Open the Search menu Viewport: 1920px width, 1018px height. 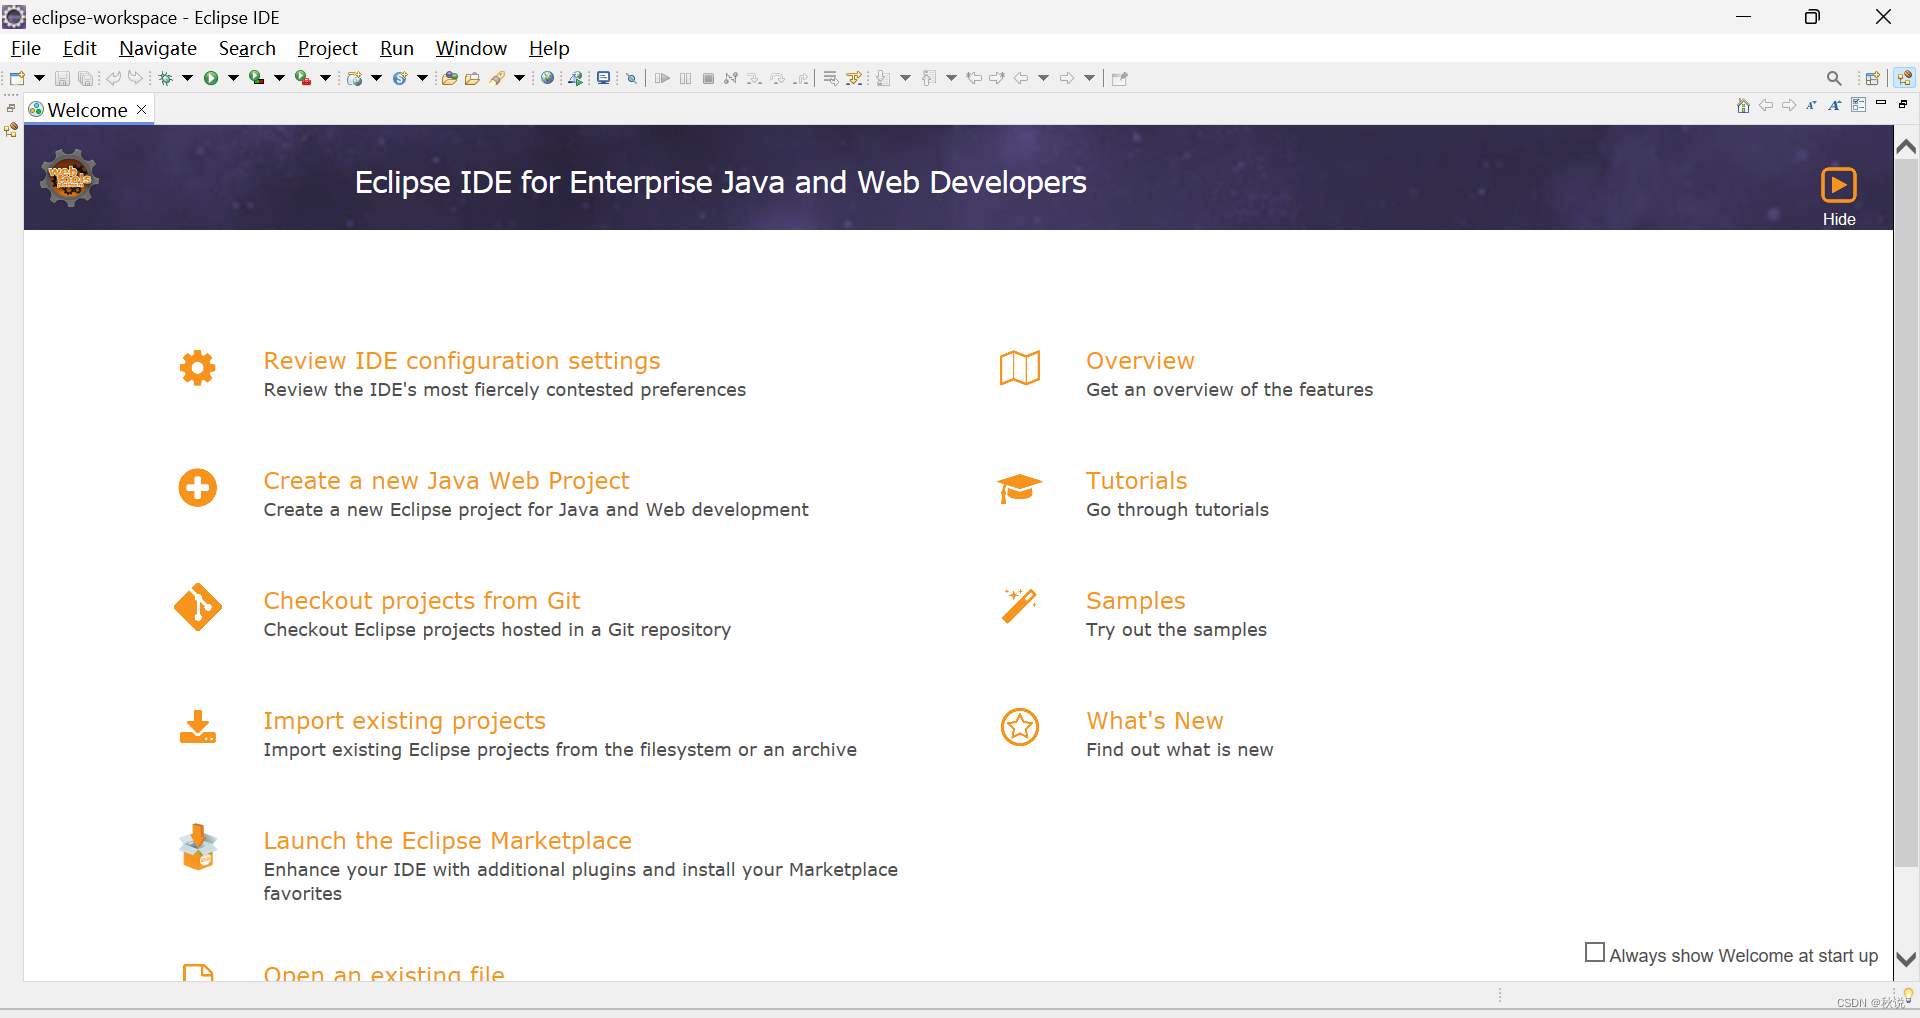(x=247, y=48)
